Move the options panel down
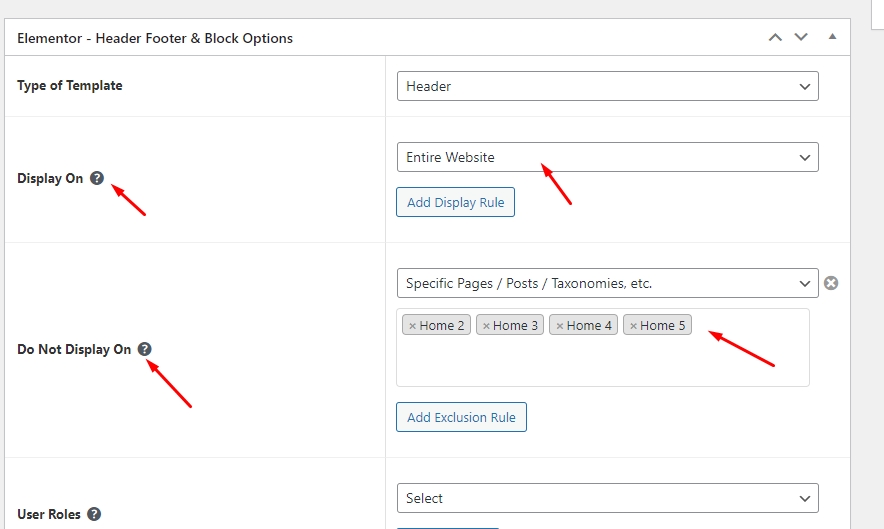 (801, 37)
